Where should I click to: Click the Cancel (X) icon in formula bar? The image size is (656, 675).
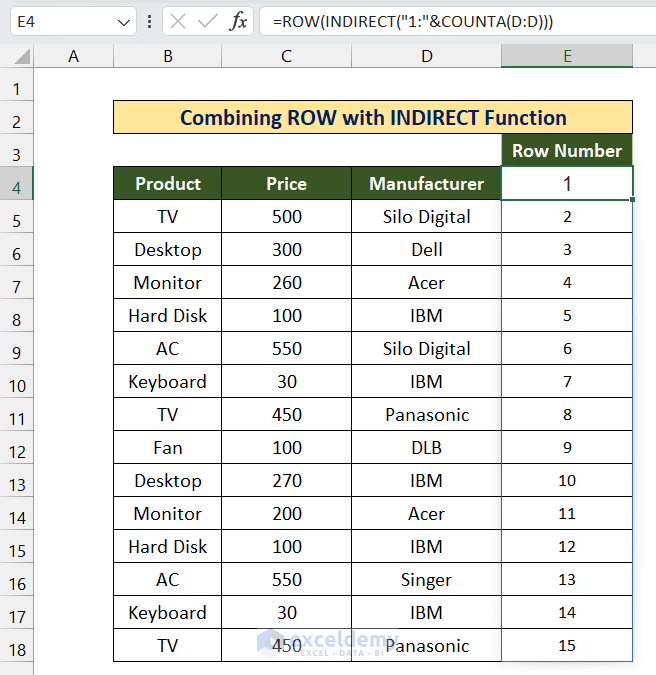click(178, 21)
